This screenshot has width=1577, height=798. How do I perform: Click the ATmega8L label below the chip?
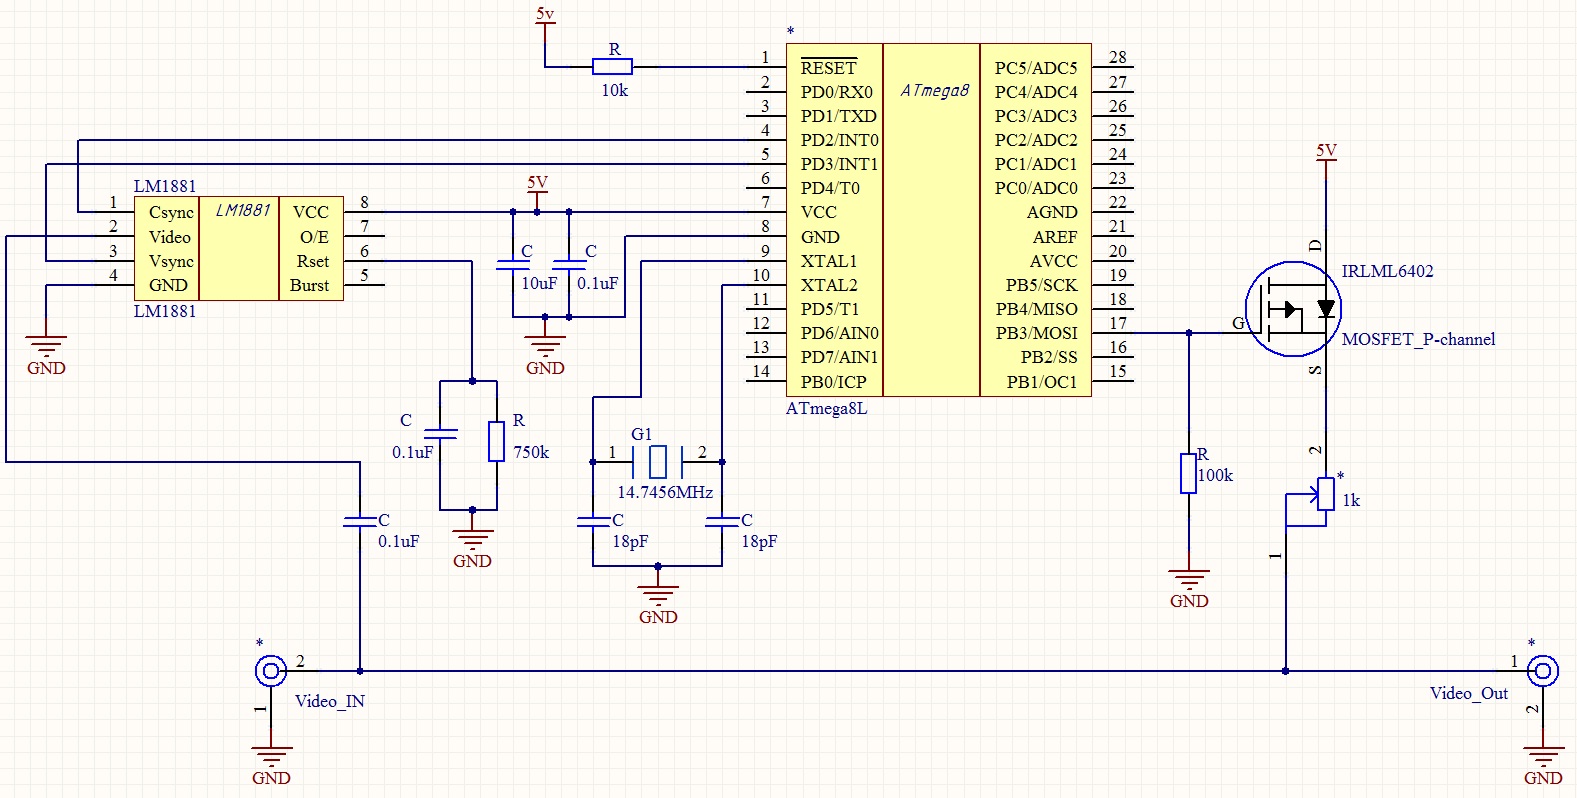826,408
